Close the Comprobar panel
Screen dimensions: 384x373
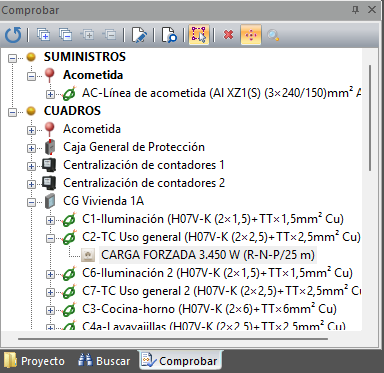tap(372, 10)
